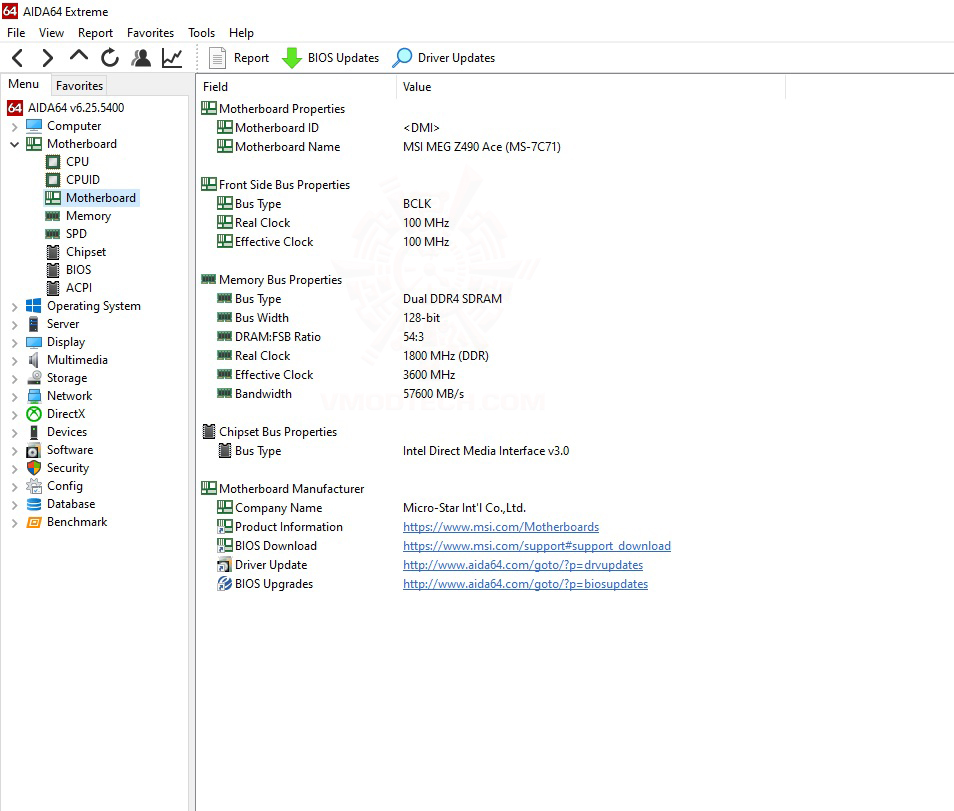Expand the Storage tree node
Screen dimensions: 954x811
15,378
